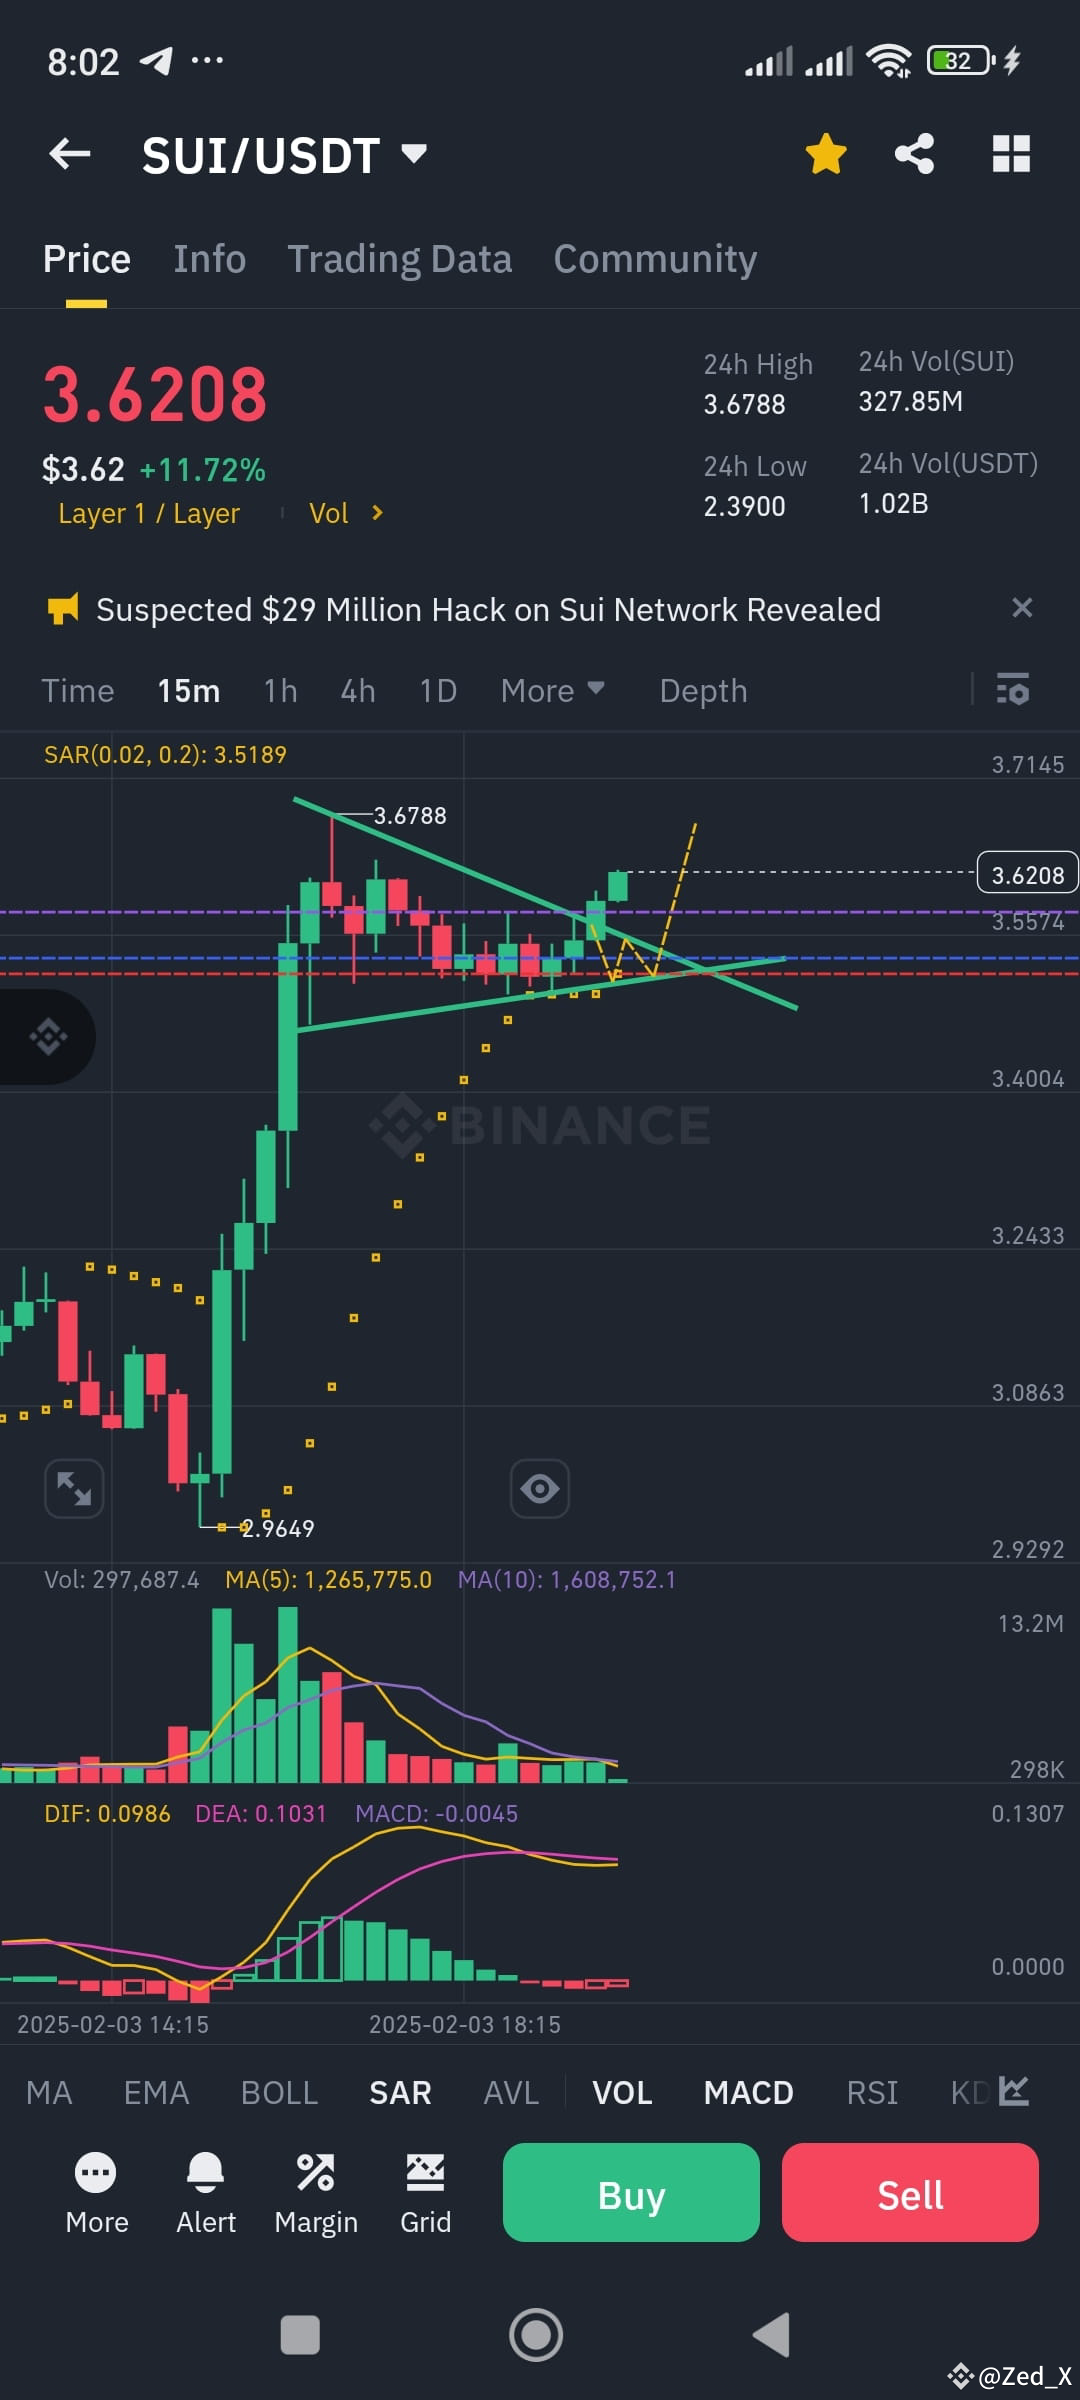Toggle the MA indicator

point(49,2093)
